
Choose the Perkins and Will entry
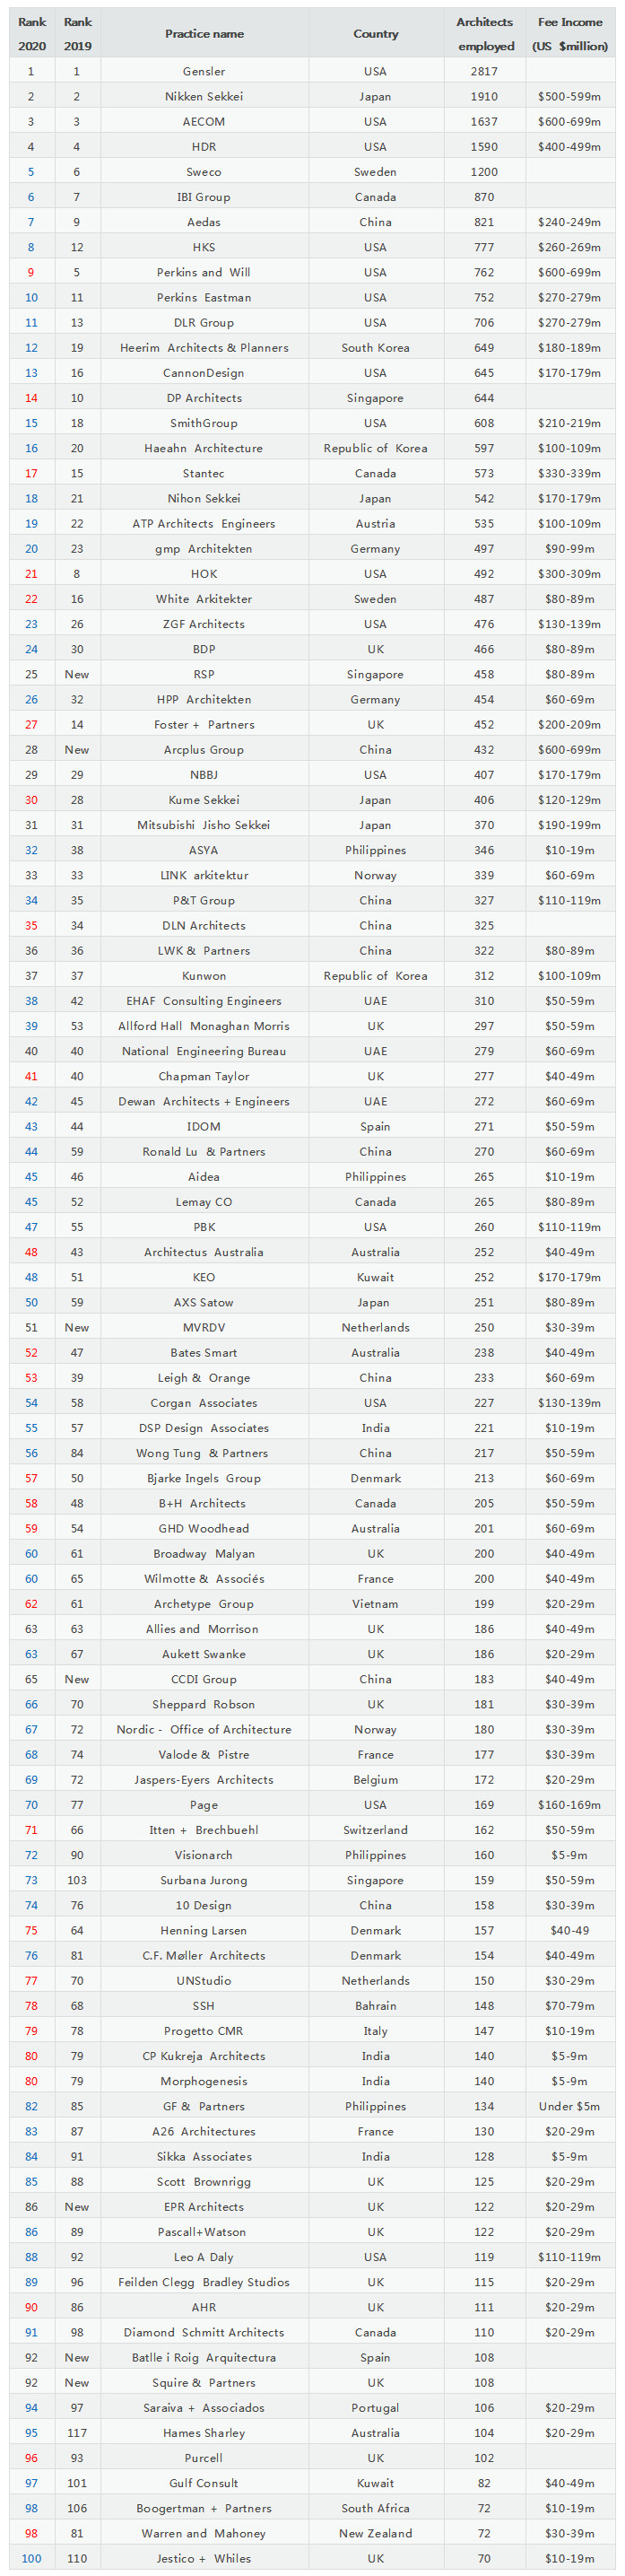204,272
